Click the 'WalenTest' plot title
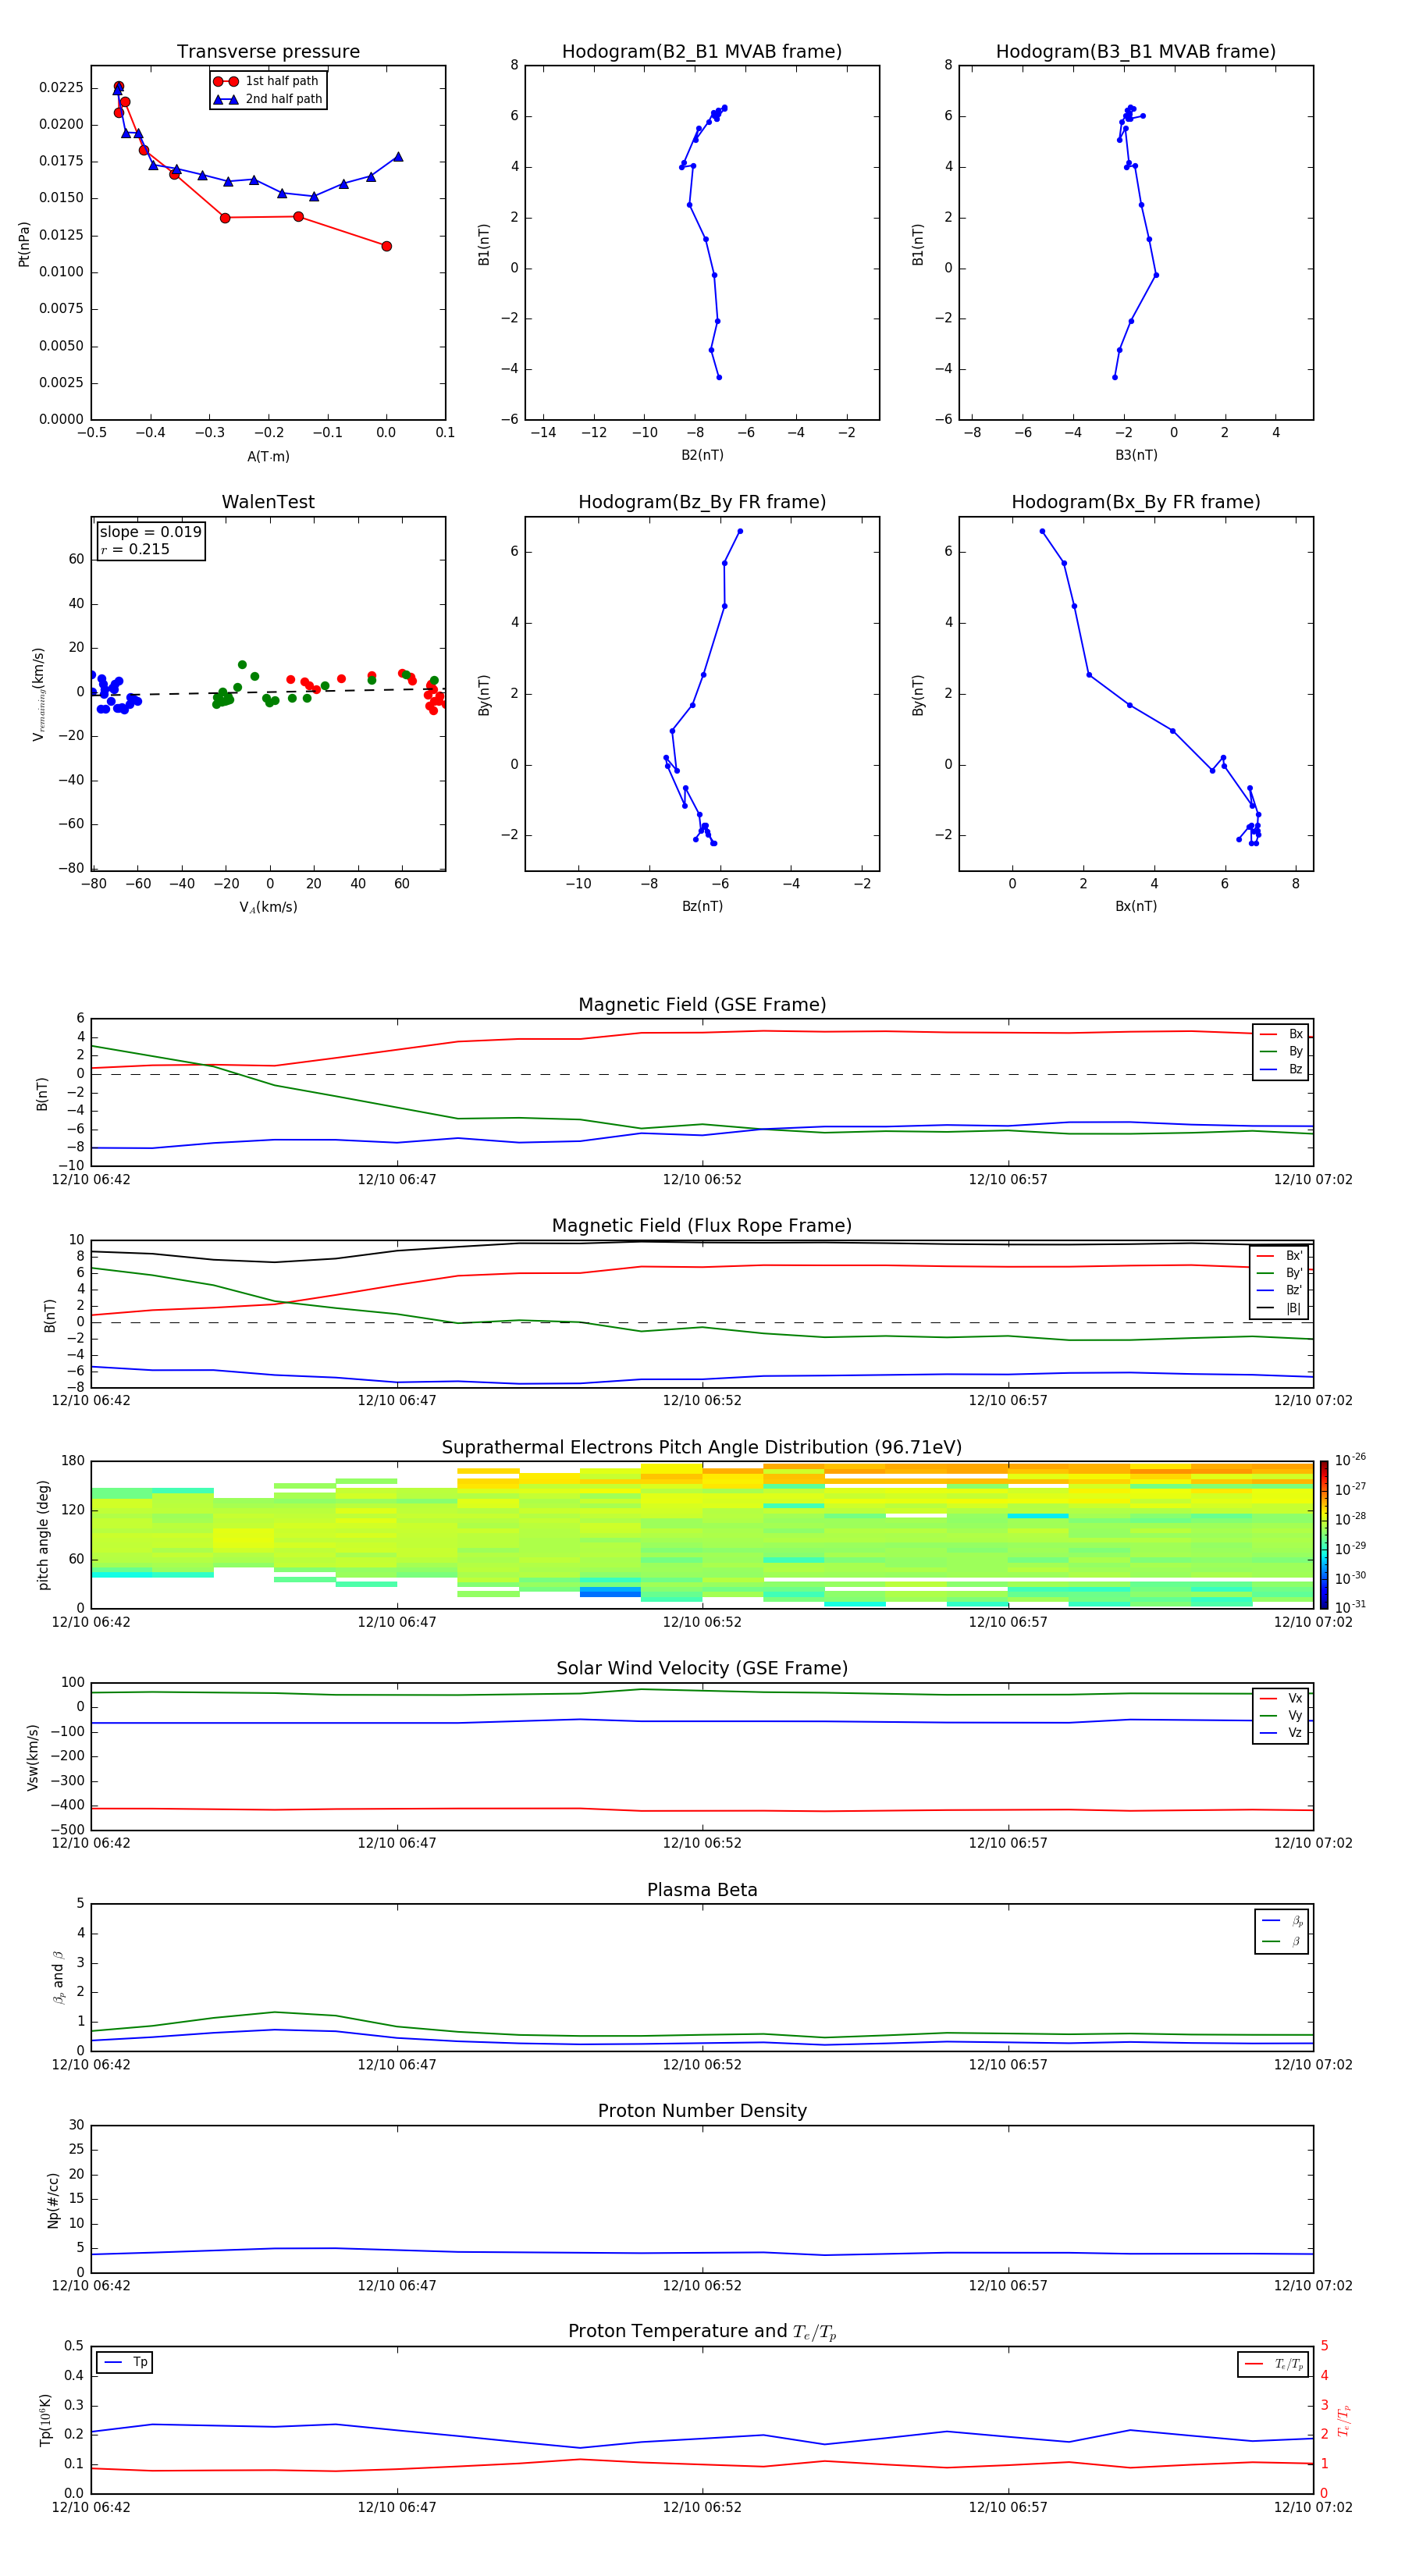 pyautogui.click(x=268, y=502)
